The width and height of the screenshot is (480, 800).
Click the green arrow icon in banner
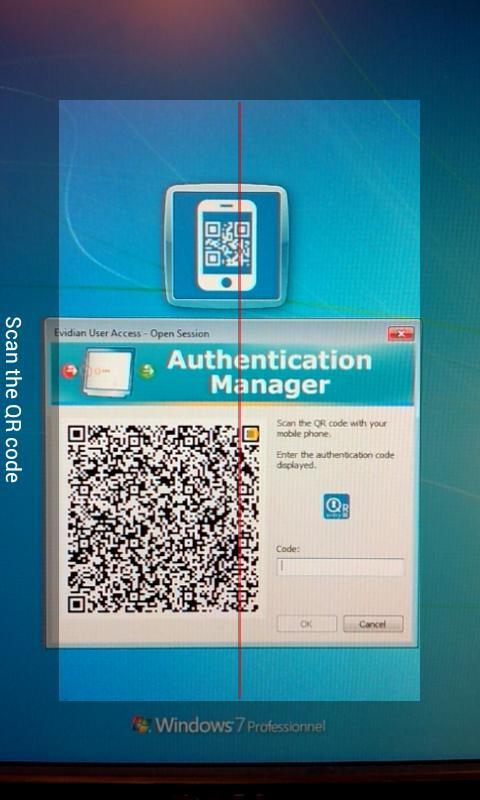(x=147, y=371)
